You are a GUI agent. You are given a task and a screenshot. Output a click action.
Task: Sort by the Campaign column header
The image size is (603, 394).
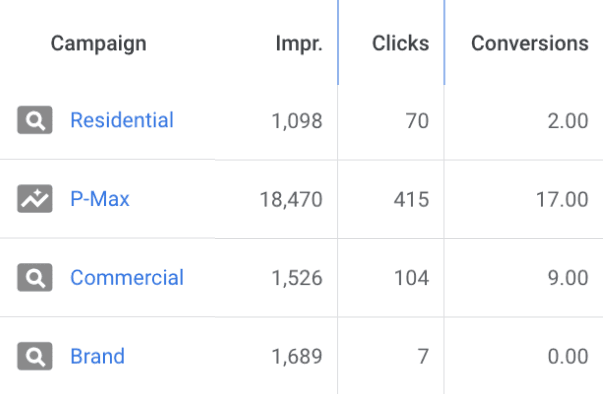pyautogui.click(x=98, y=43)
